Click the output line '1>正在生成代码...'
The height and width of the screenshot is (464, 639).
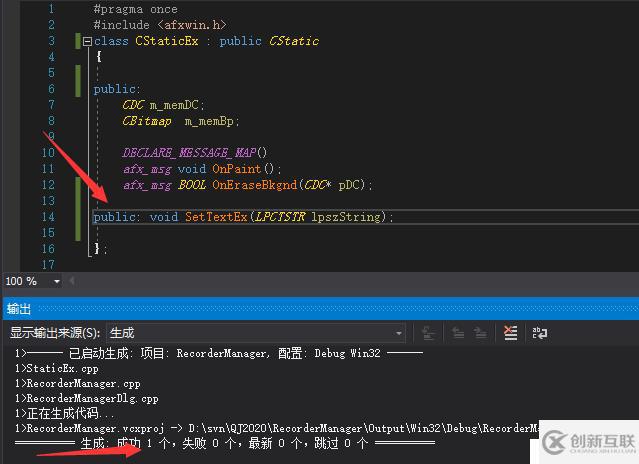(x=65, y=413)
